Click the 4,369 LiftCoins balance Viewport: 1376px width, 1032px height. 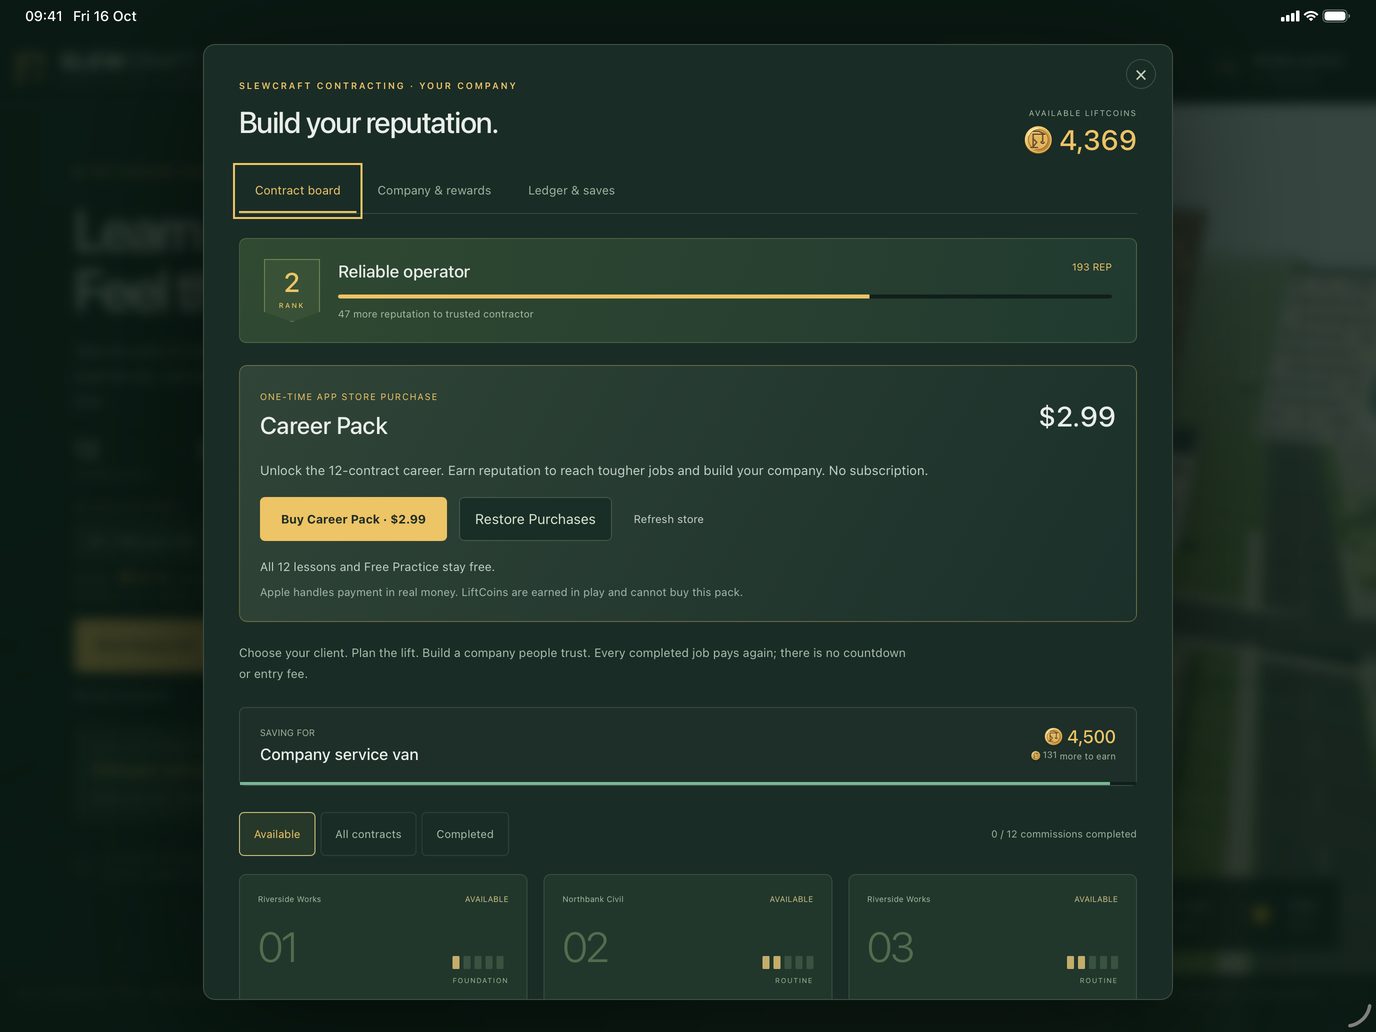coord(1098,140)
